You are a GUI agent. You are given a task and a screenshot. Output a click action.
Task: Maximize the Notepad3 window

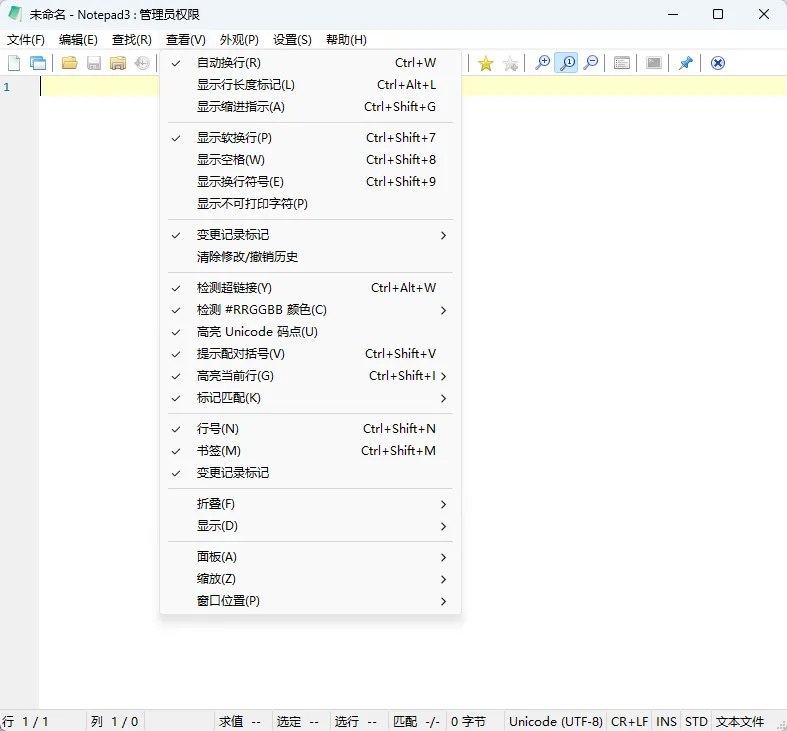tap(718, 14)
